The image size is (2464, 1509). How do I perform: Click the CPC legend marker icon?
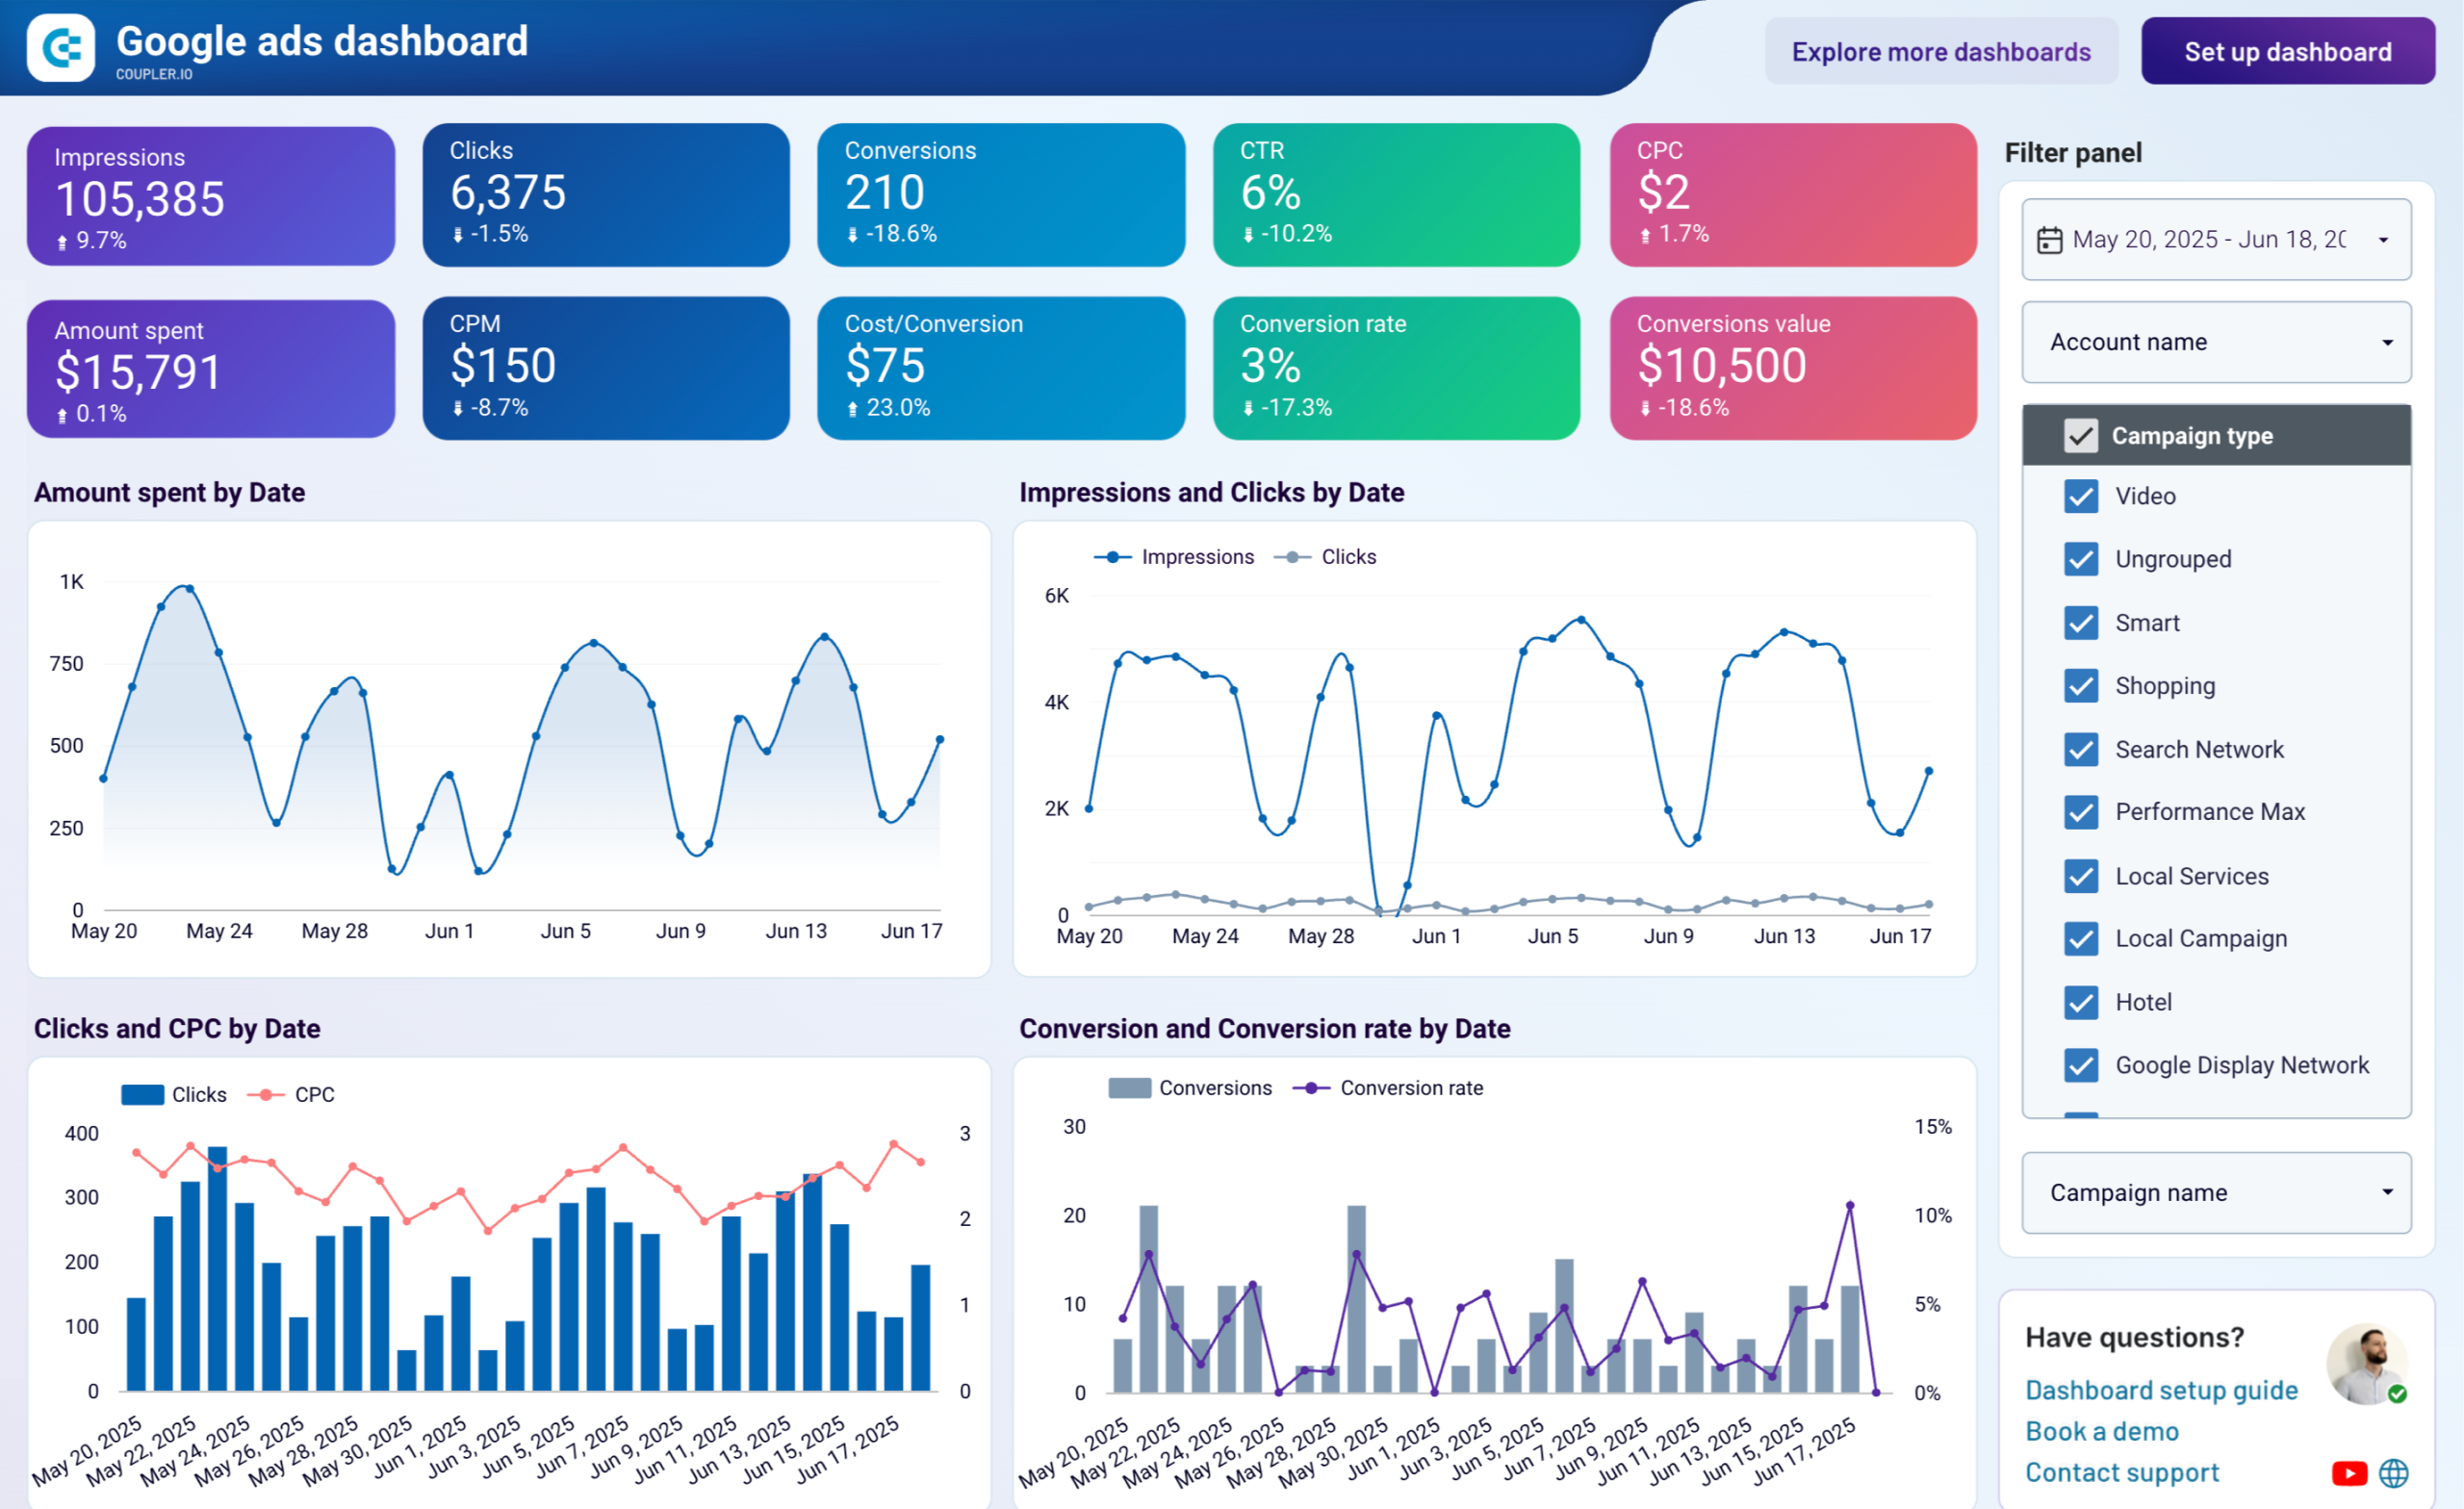coord(266,1095)
